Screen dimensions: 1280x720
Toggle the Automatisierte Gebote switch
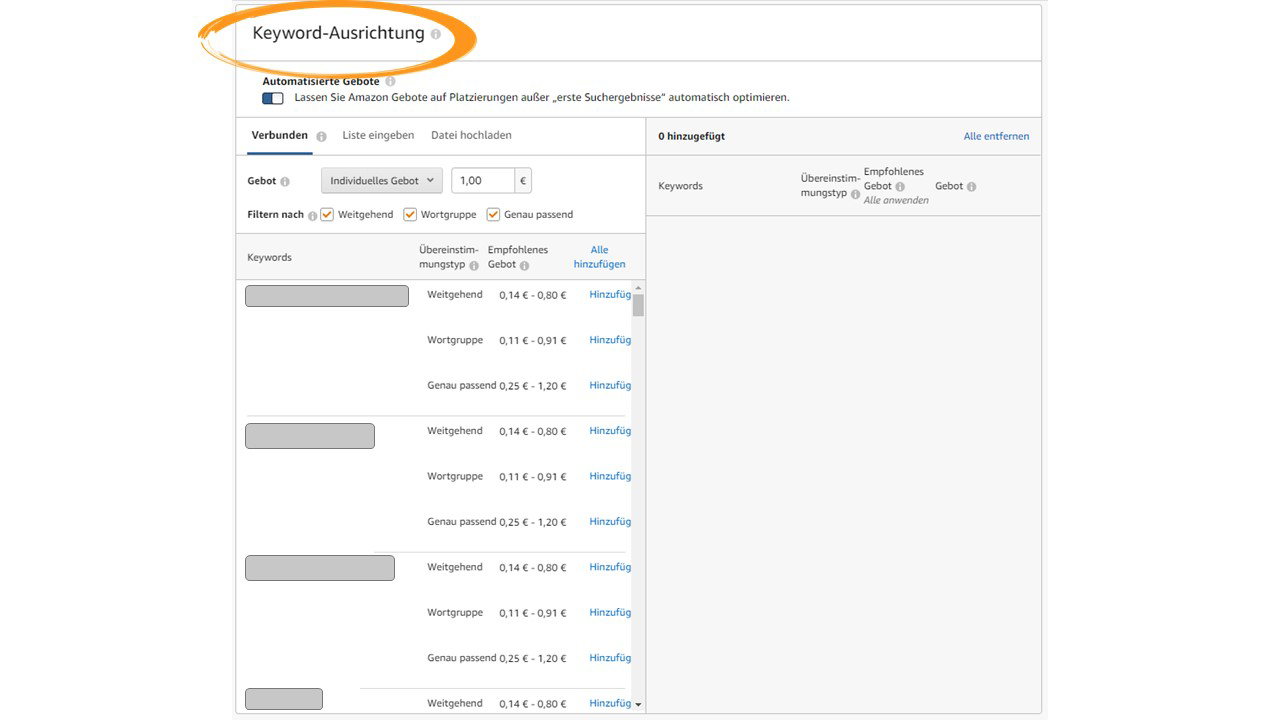[273, 98]
